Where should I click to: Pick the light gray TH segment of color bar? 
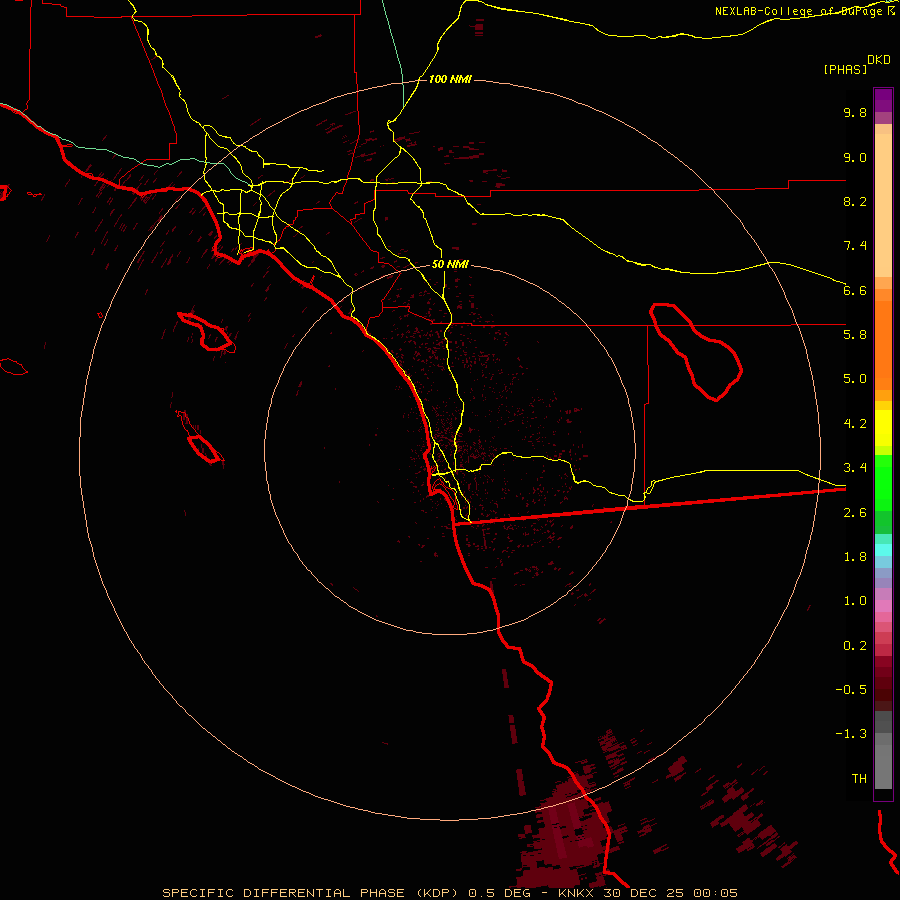coord(883,766)
